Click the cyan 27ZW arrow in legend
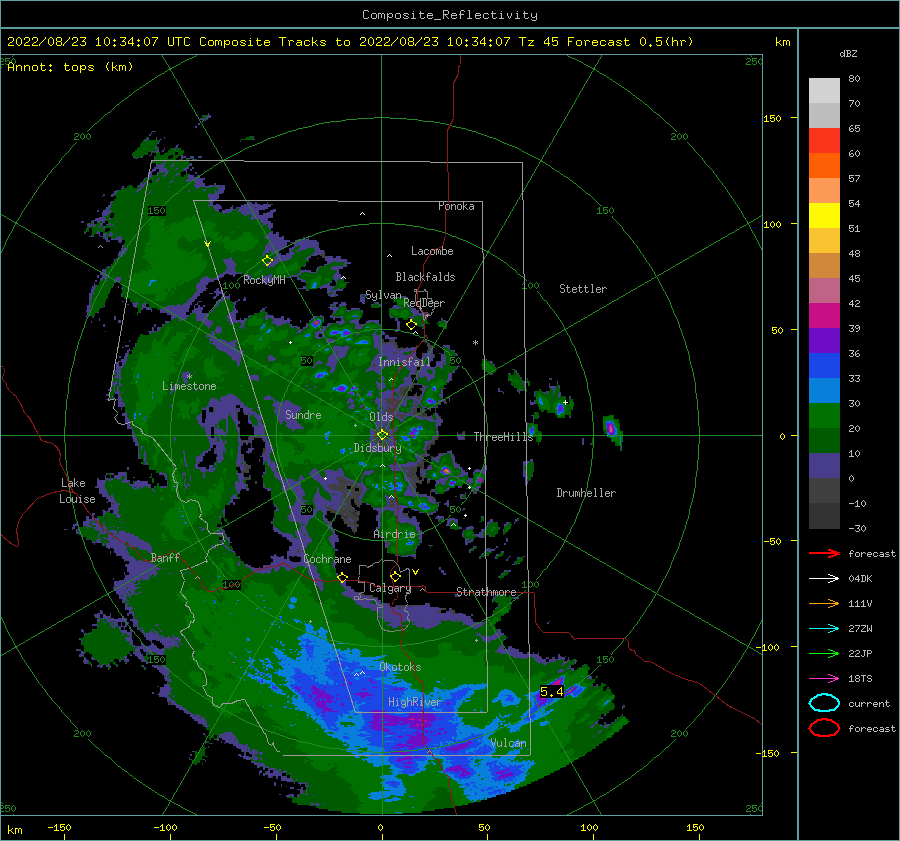The image size is (900, 841). 824,629
